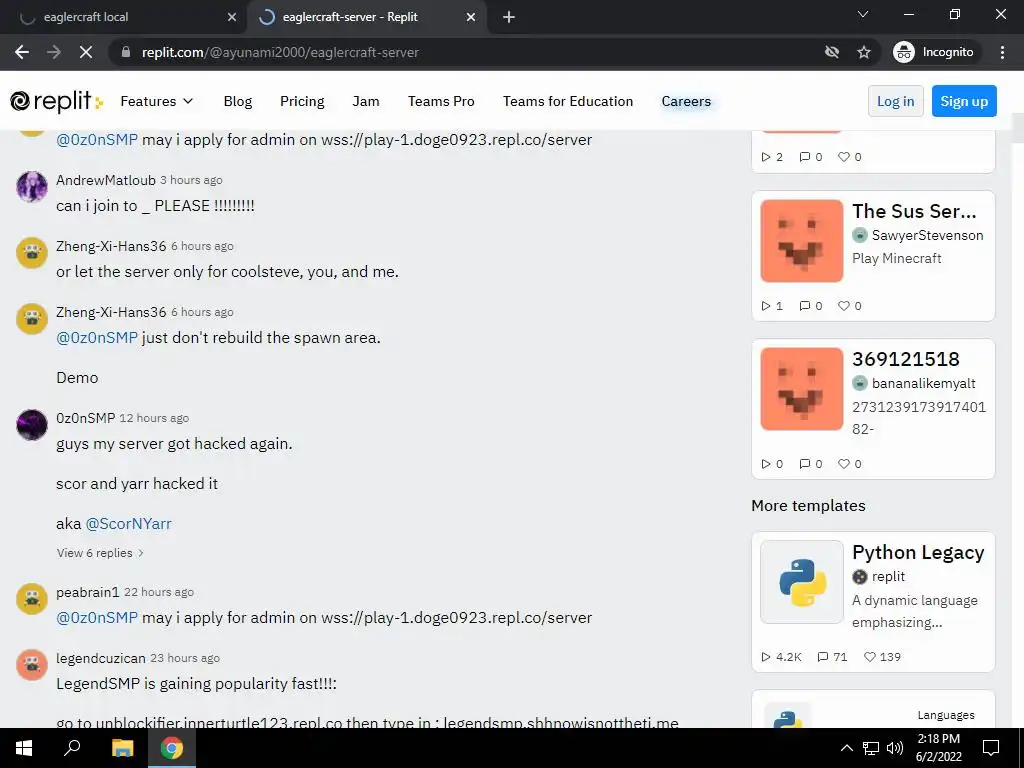Open the Windows Start menu
The image size is (1024, 768).
(24, 748)
